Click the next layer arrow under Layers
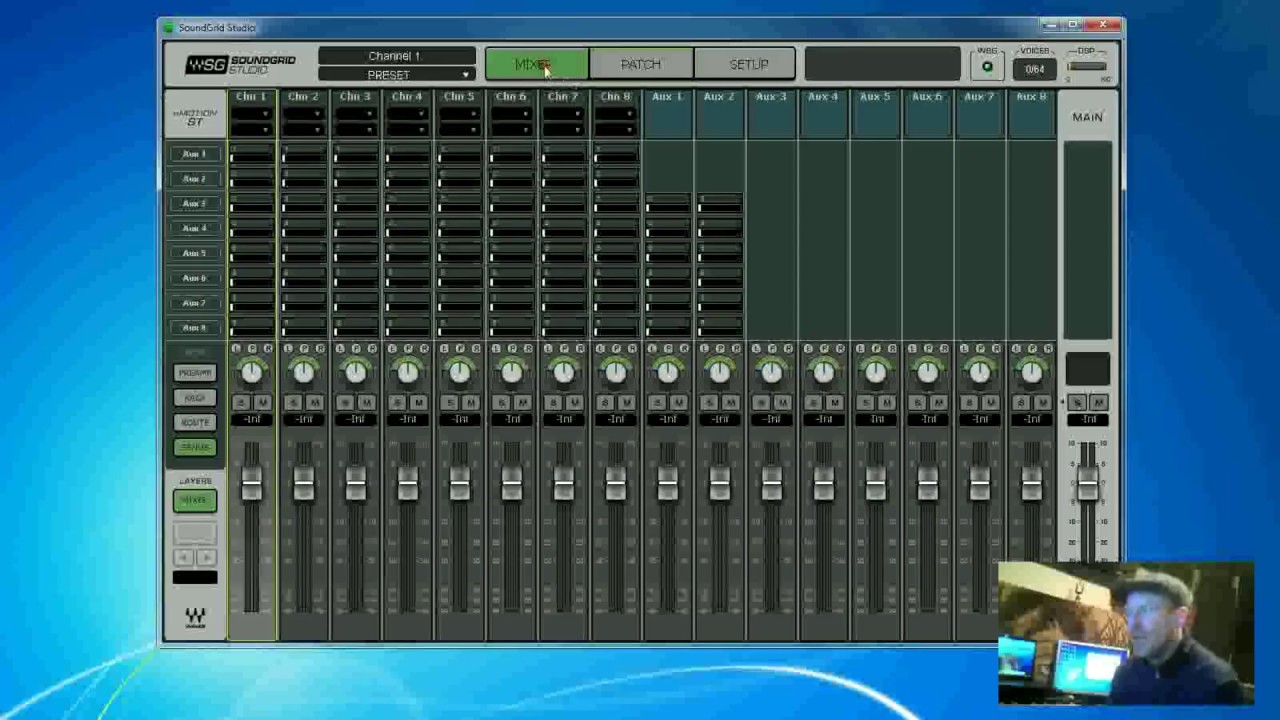This screenshot has width=1280, height=720. (206, 558)
